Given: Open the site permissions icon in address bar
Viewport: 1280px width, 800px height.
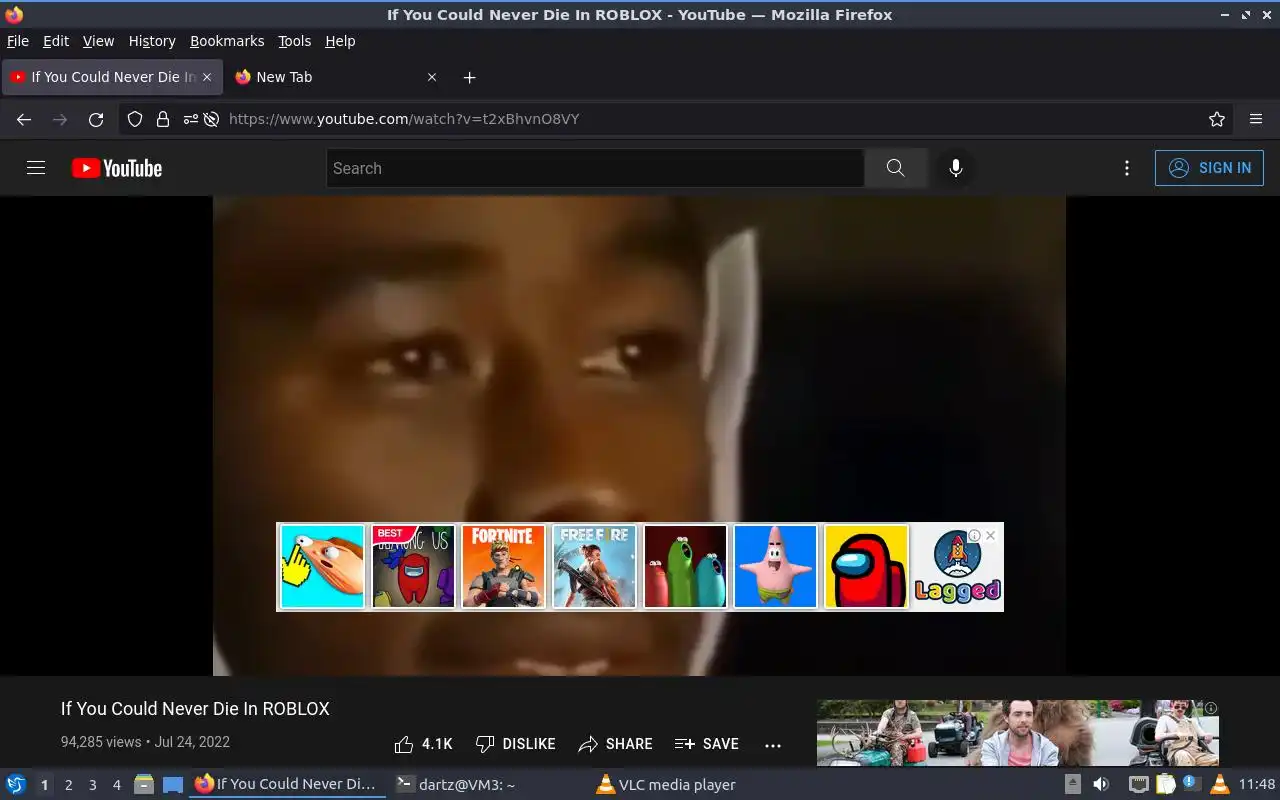Looking at the screenshot, I should point(190,119).
